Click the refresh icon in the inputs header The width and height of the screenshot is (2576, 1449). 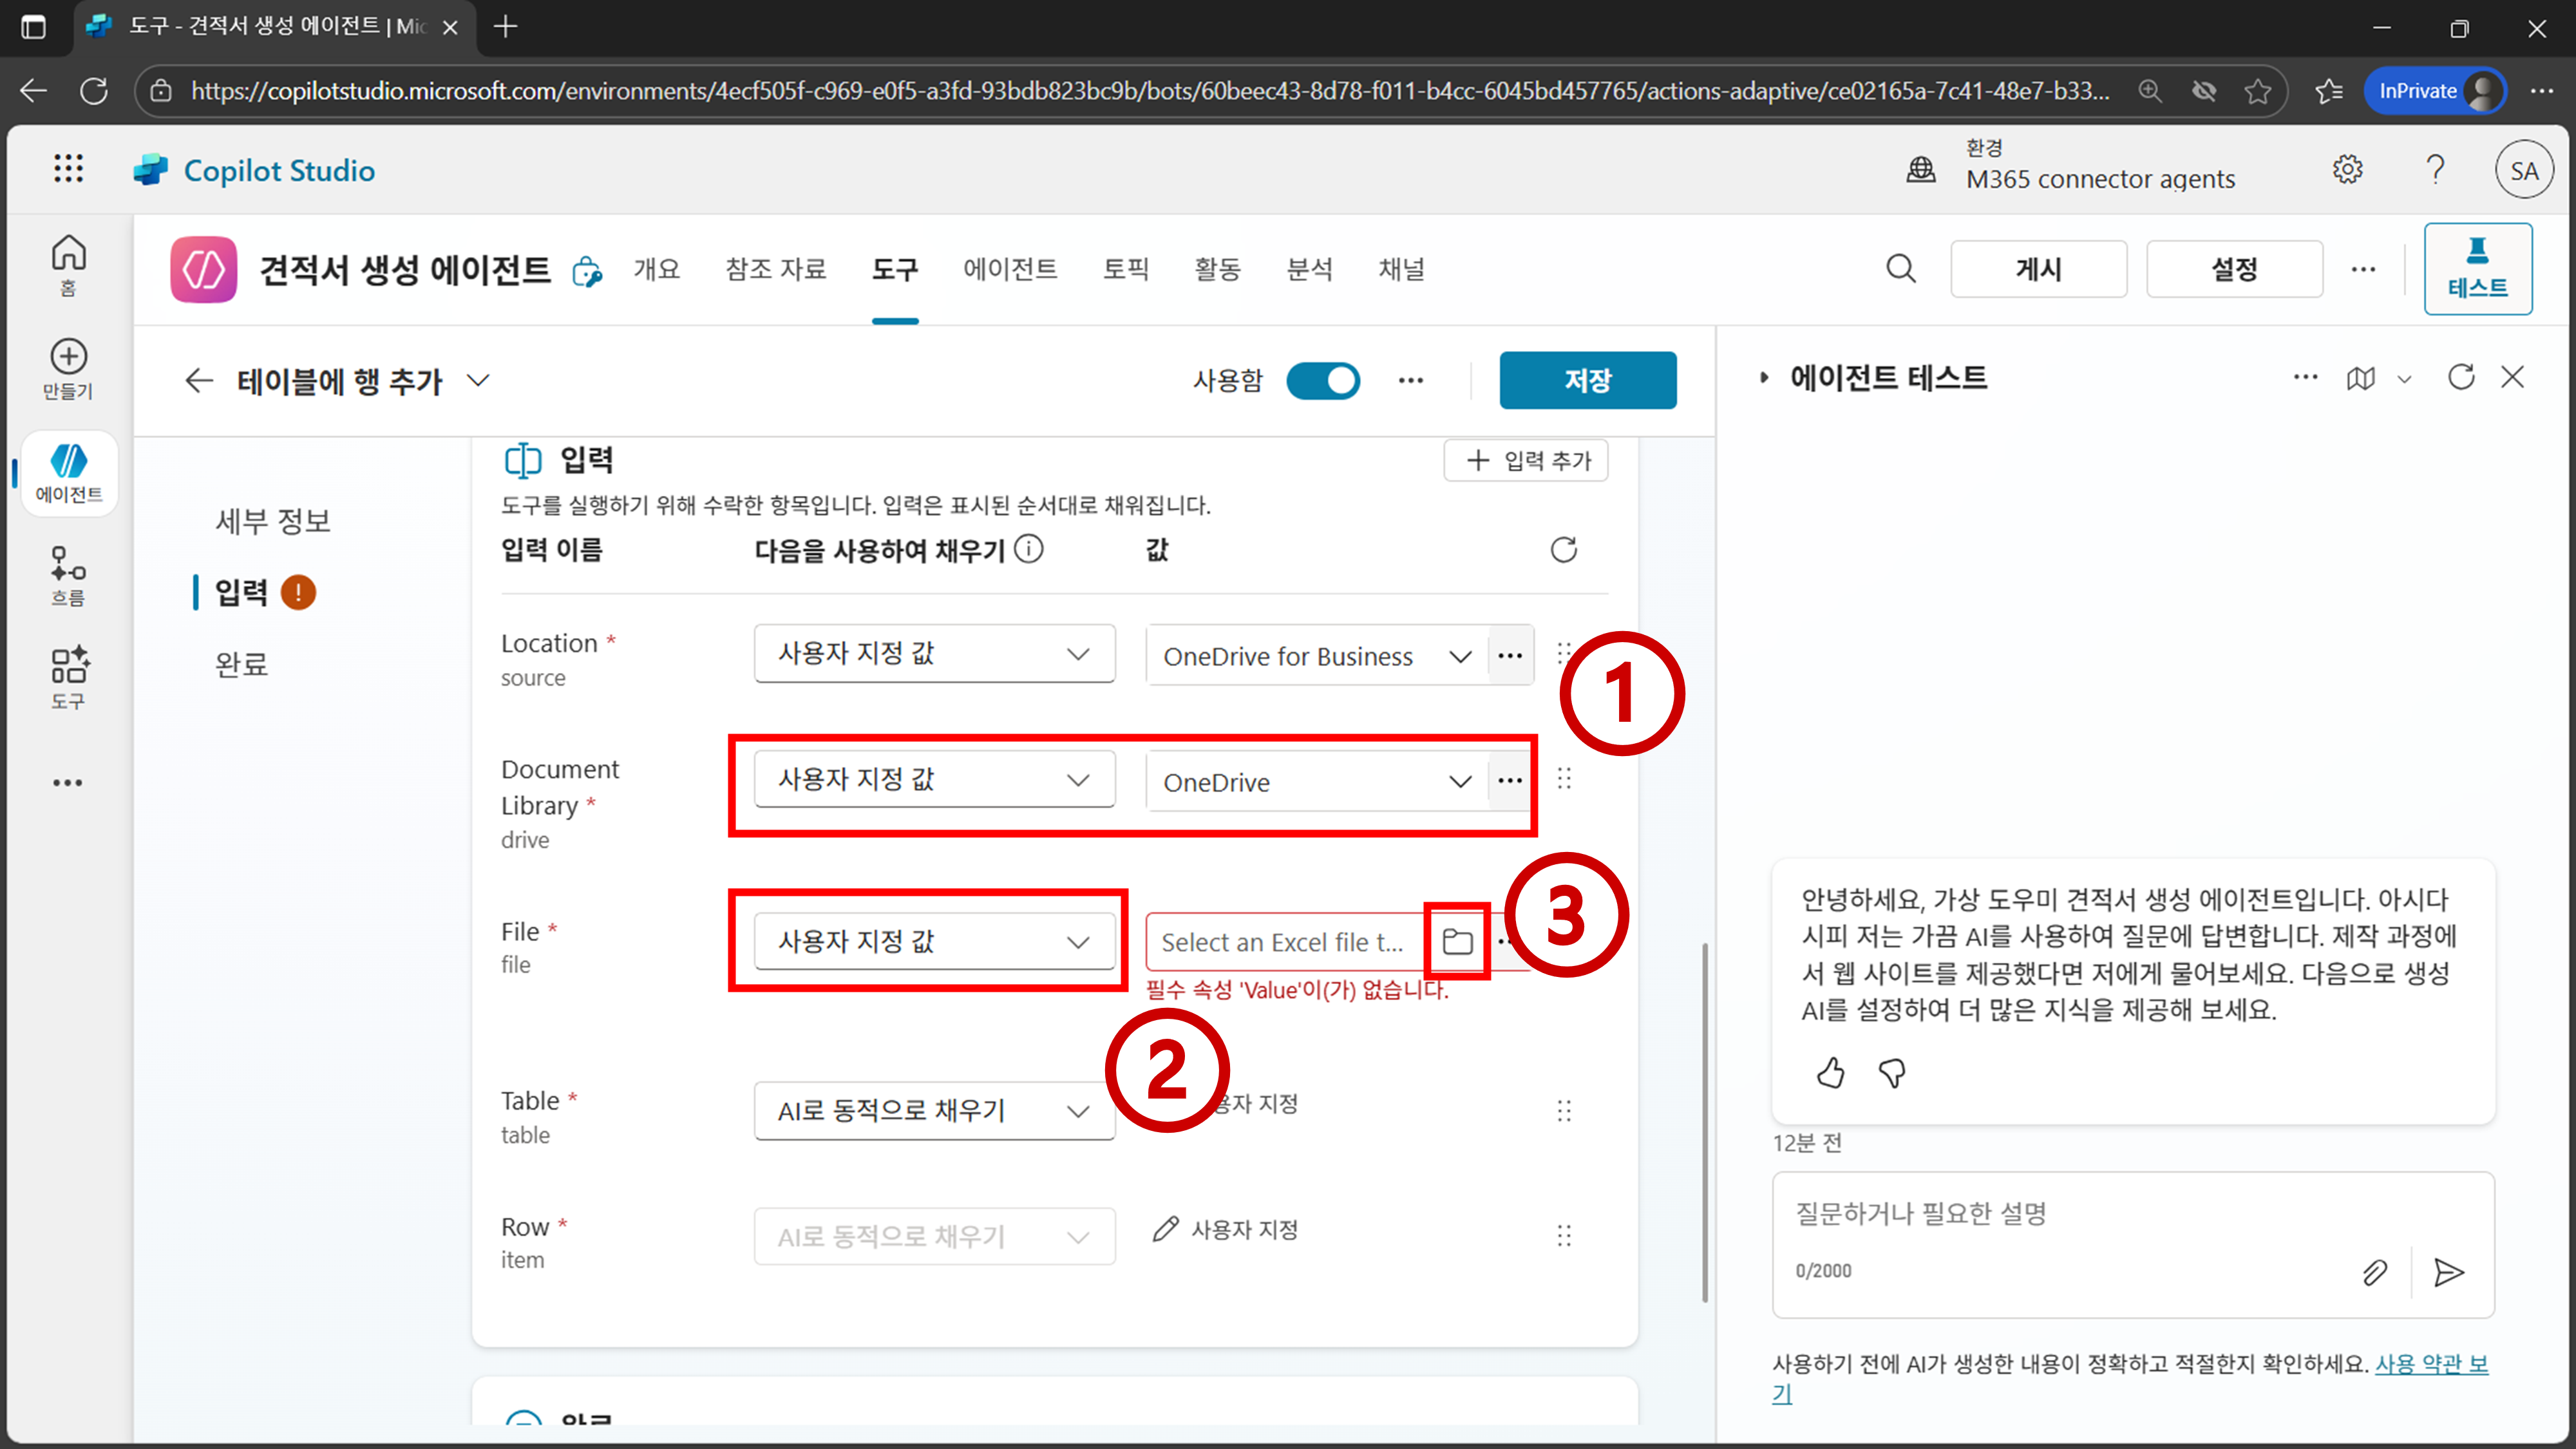(x=1563, y=550)
